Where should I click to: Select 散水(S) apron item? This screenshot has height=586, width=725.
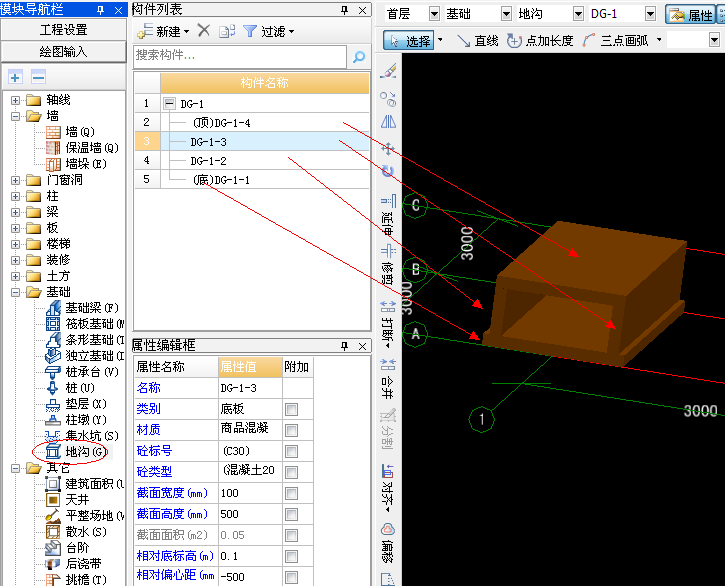click(76, 532)
